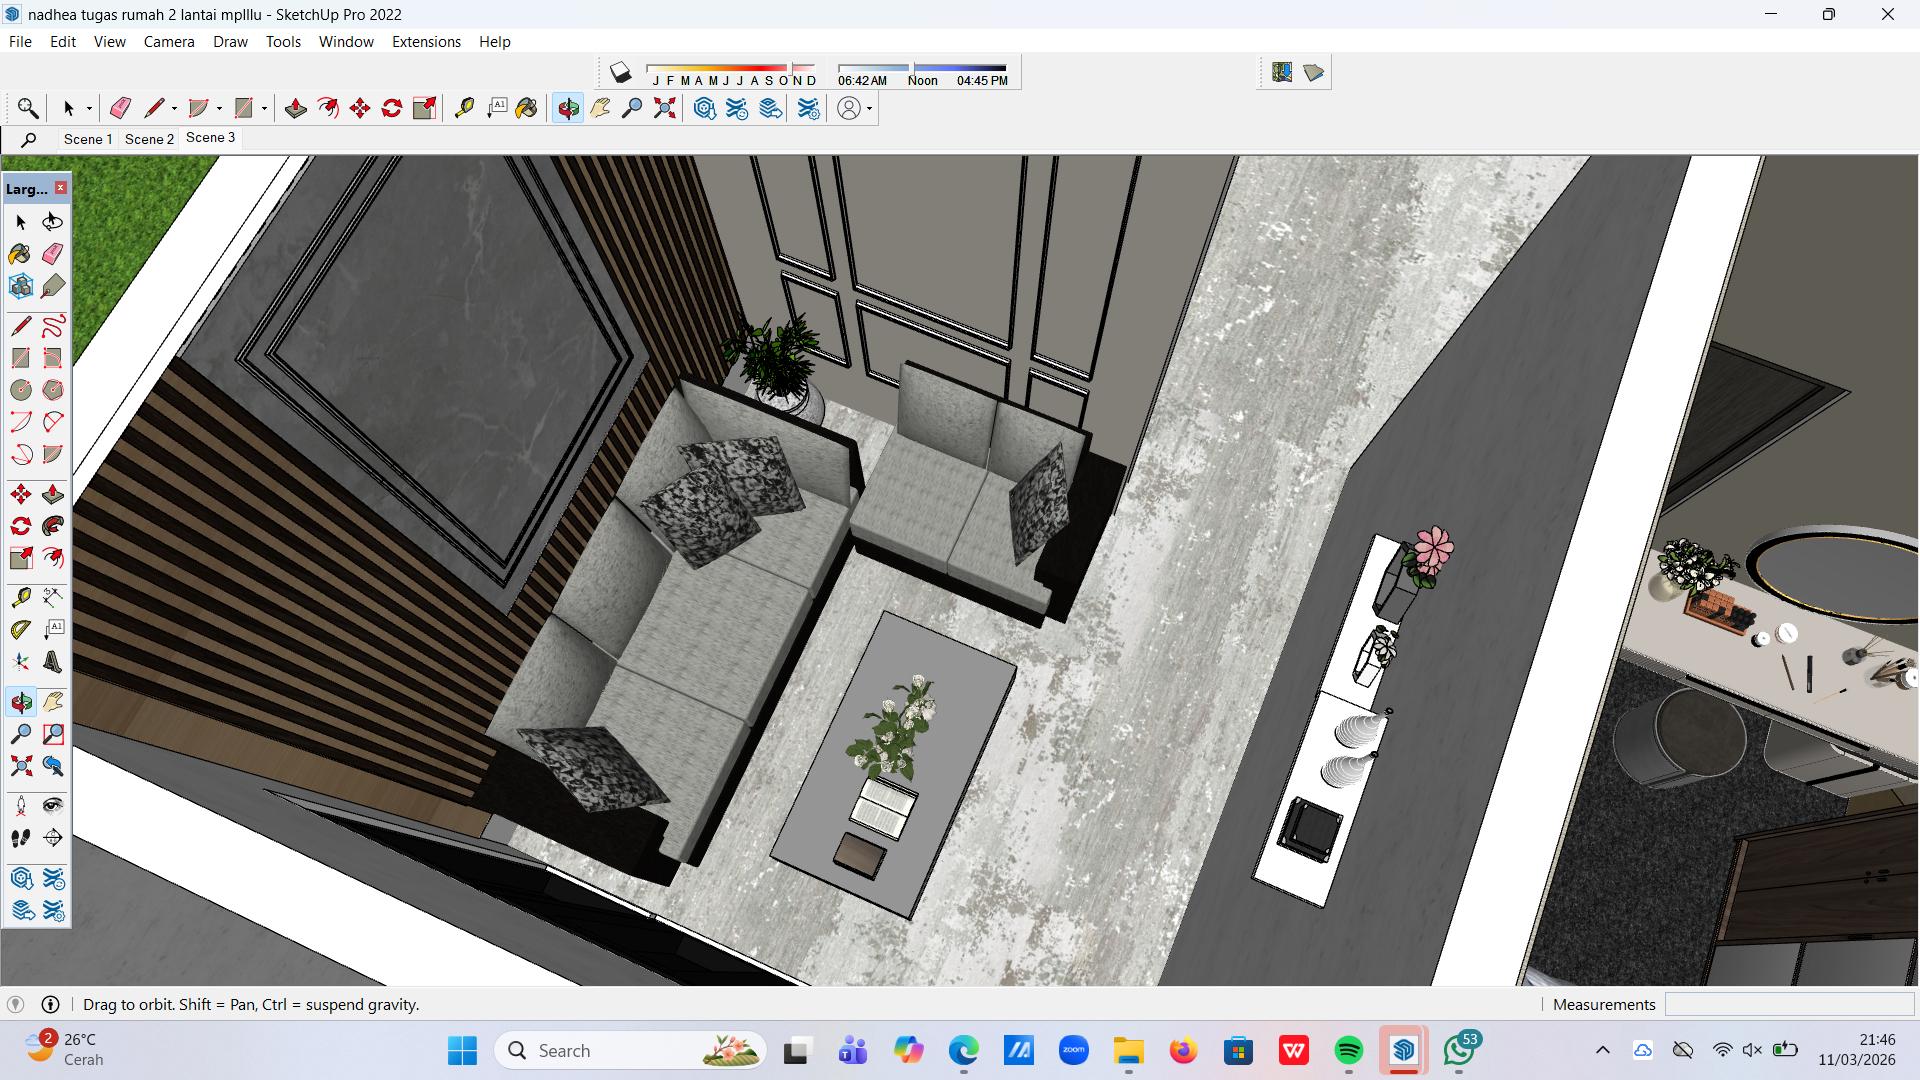Screen dimensions: 1920x1080
Task: Open the Extensions menu
Action: pyautogui.click(x=426, y=42)
